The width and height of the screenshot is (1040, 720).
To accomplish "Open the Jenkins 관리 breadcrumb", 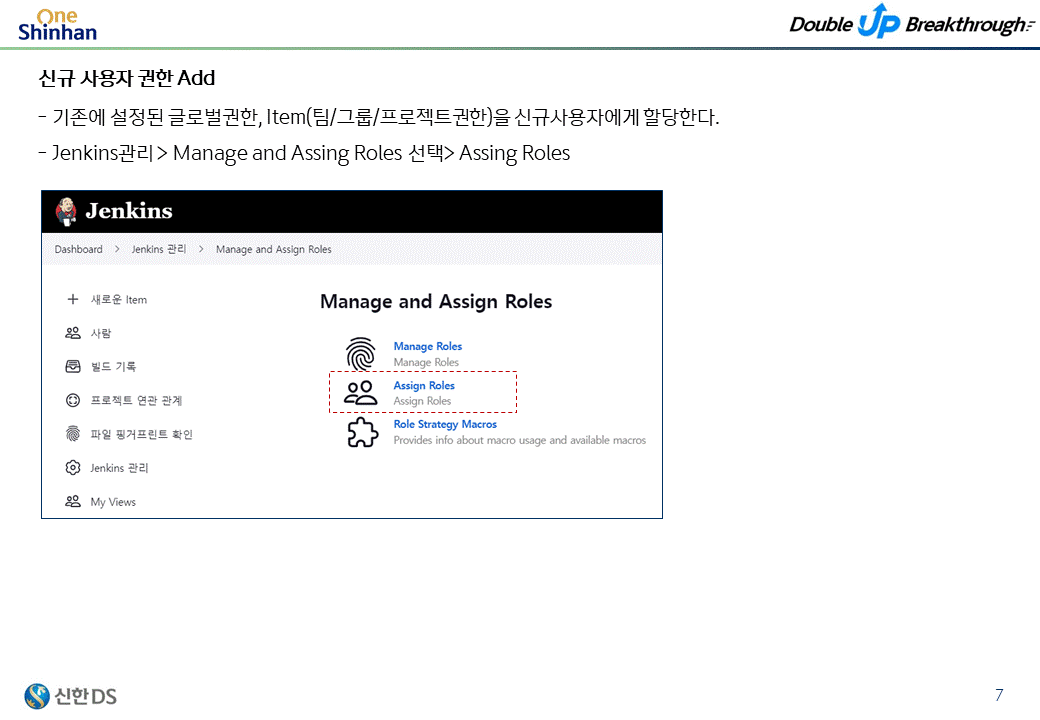I will pyautogui.click(x=159, y=249).
